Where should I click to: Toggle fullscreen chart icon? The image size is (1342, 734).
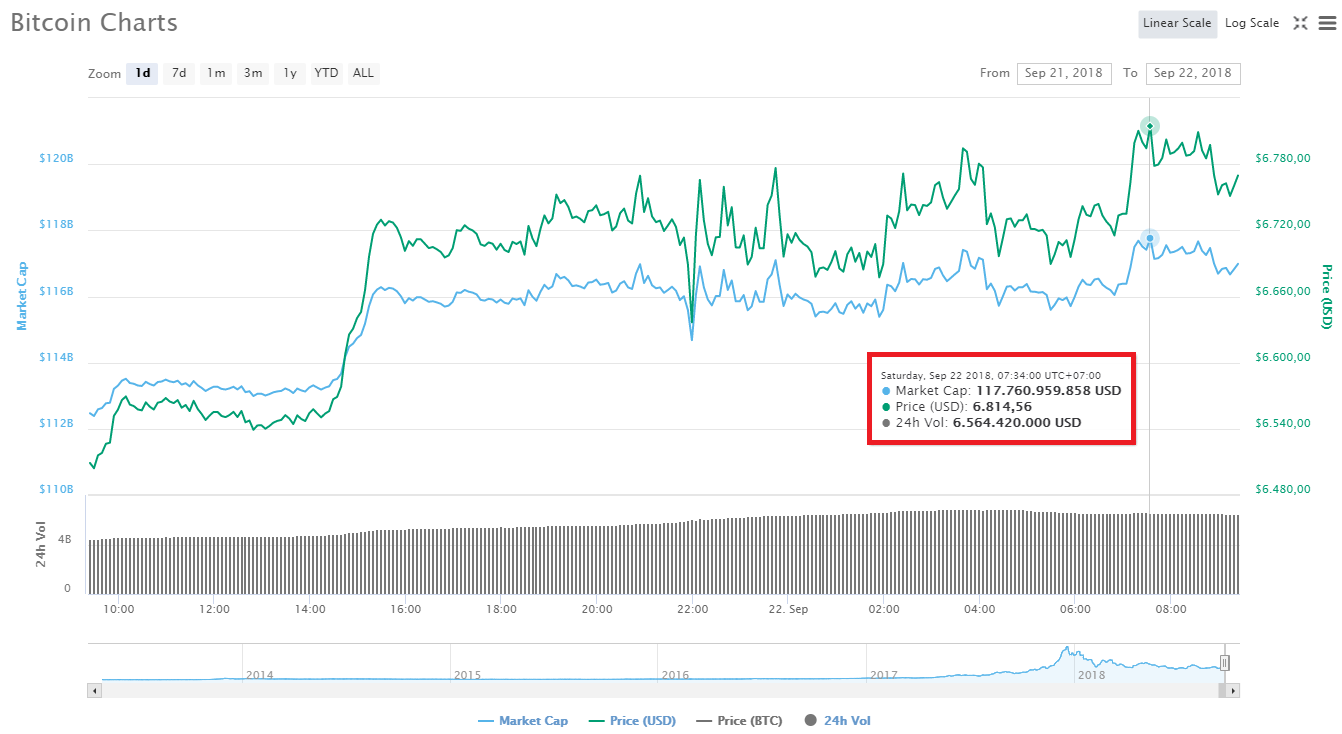pos(1300,23)
